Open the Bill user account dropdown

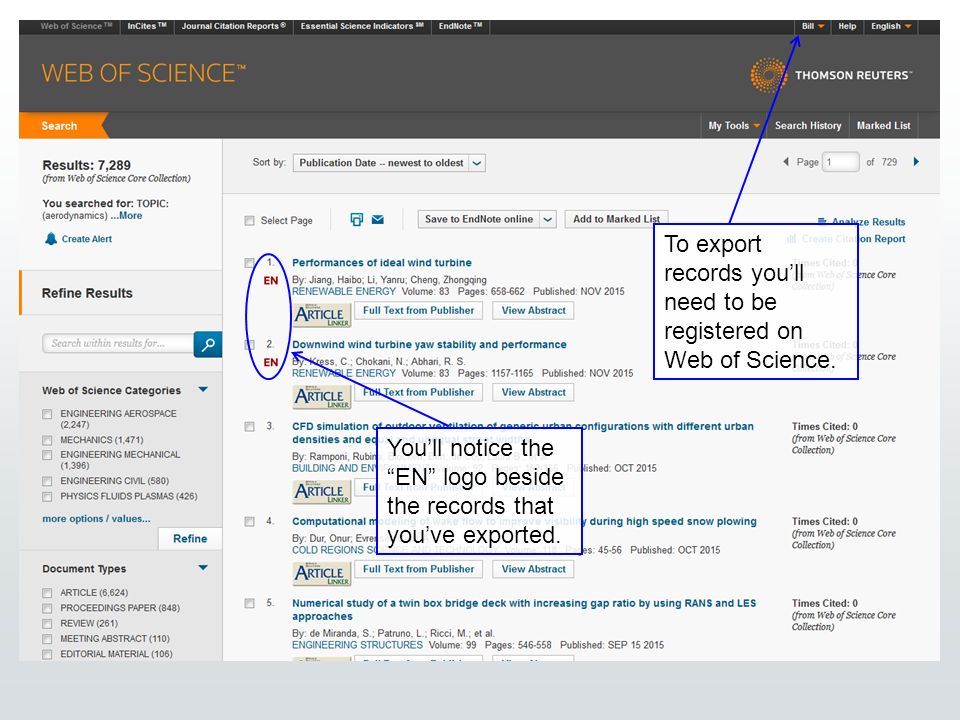click(x=813, y=26)
